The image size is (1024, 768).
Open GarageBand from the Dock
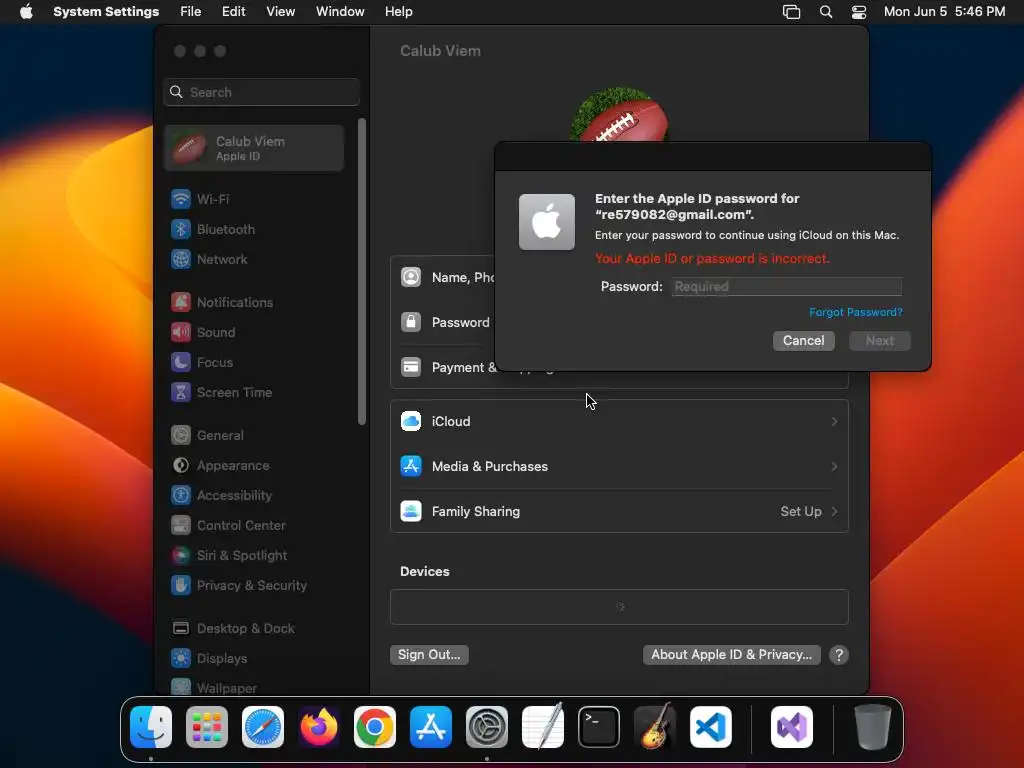click(x=655, y=727)
